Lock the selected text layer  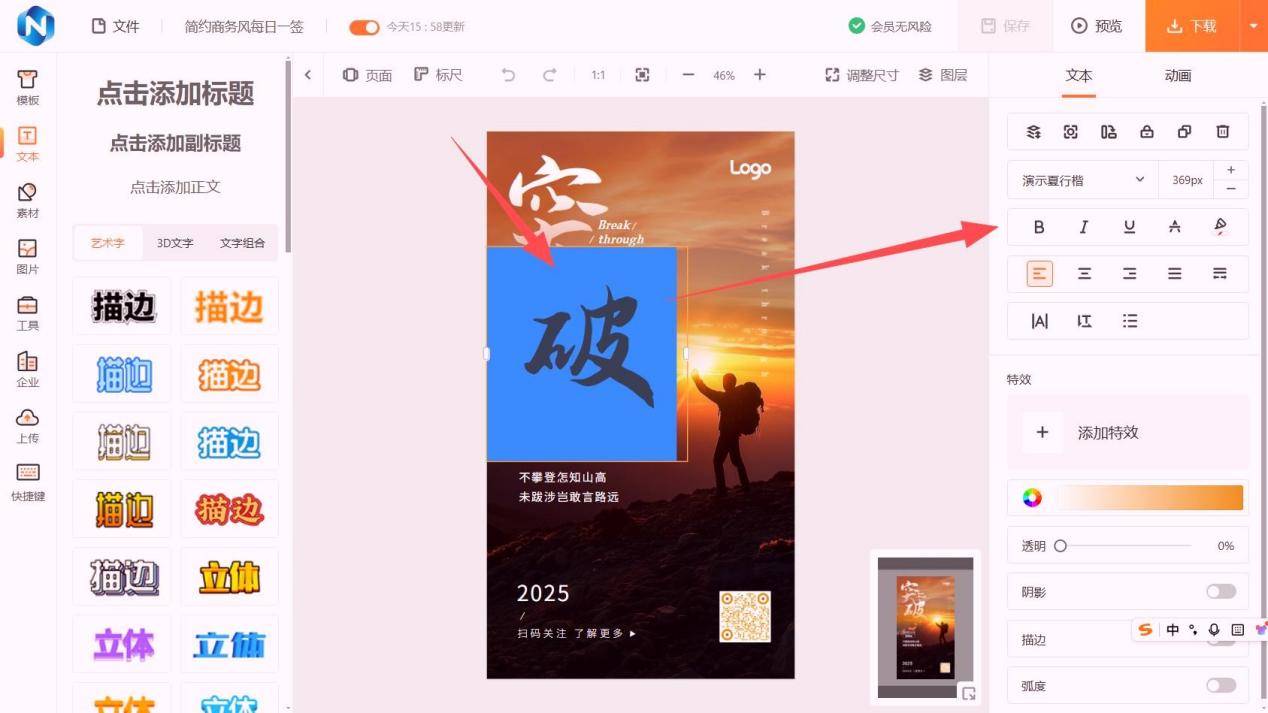pyautogui.click(x=1147, y=132)
